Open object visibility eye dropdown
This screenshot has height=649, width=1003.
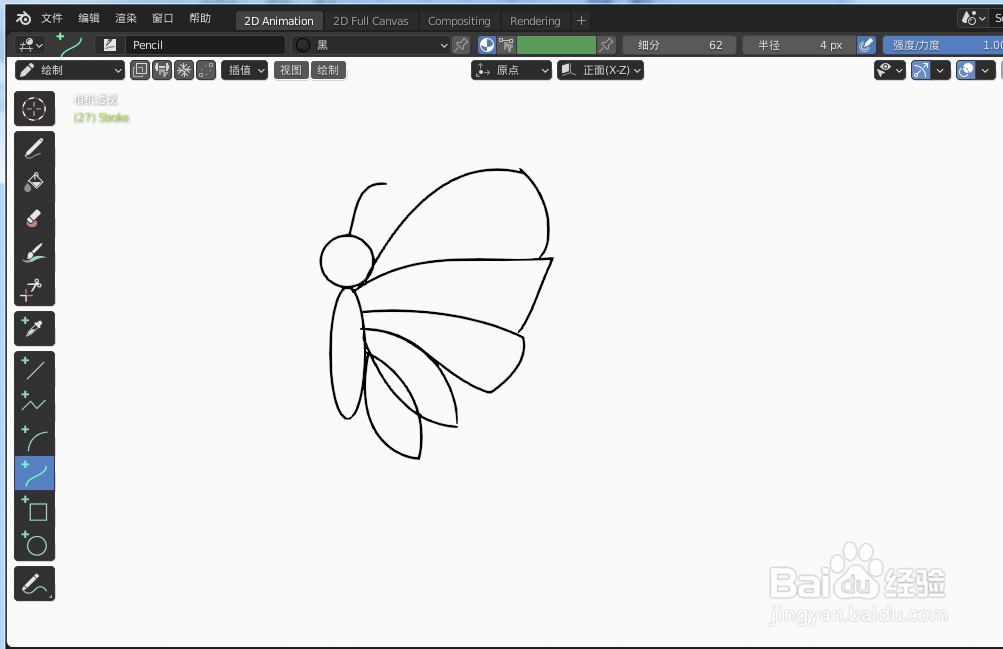click(890, 70)
